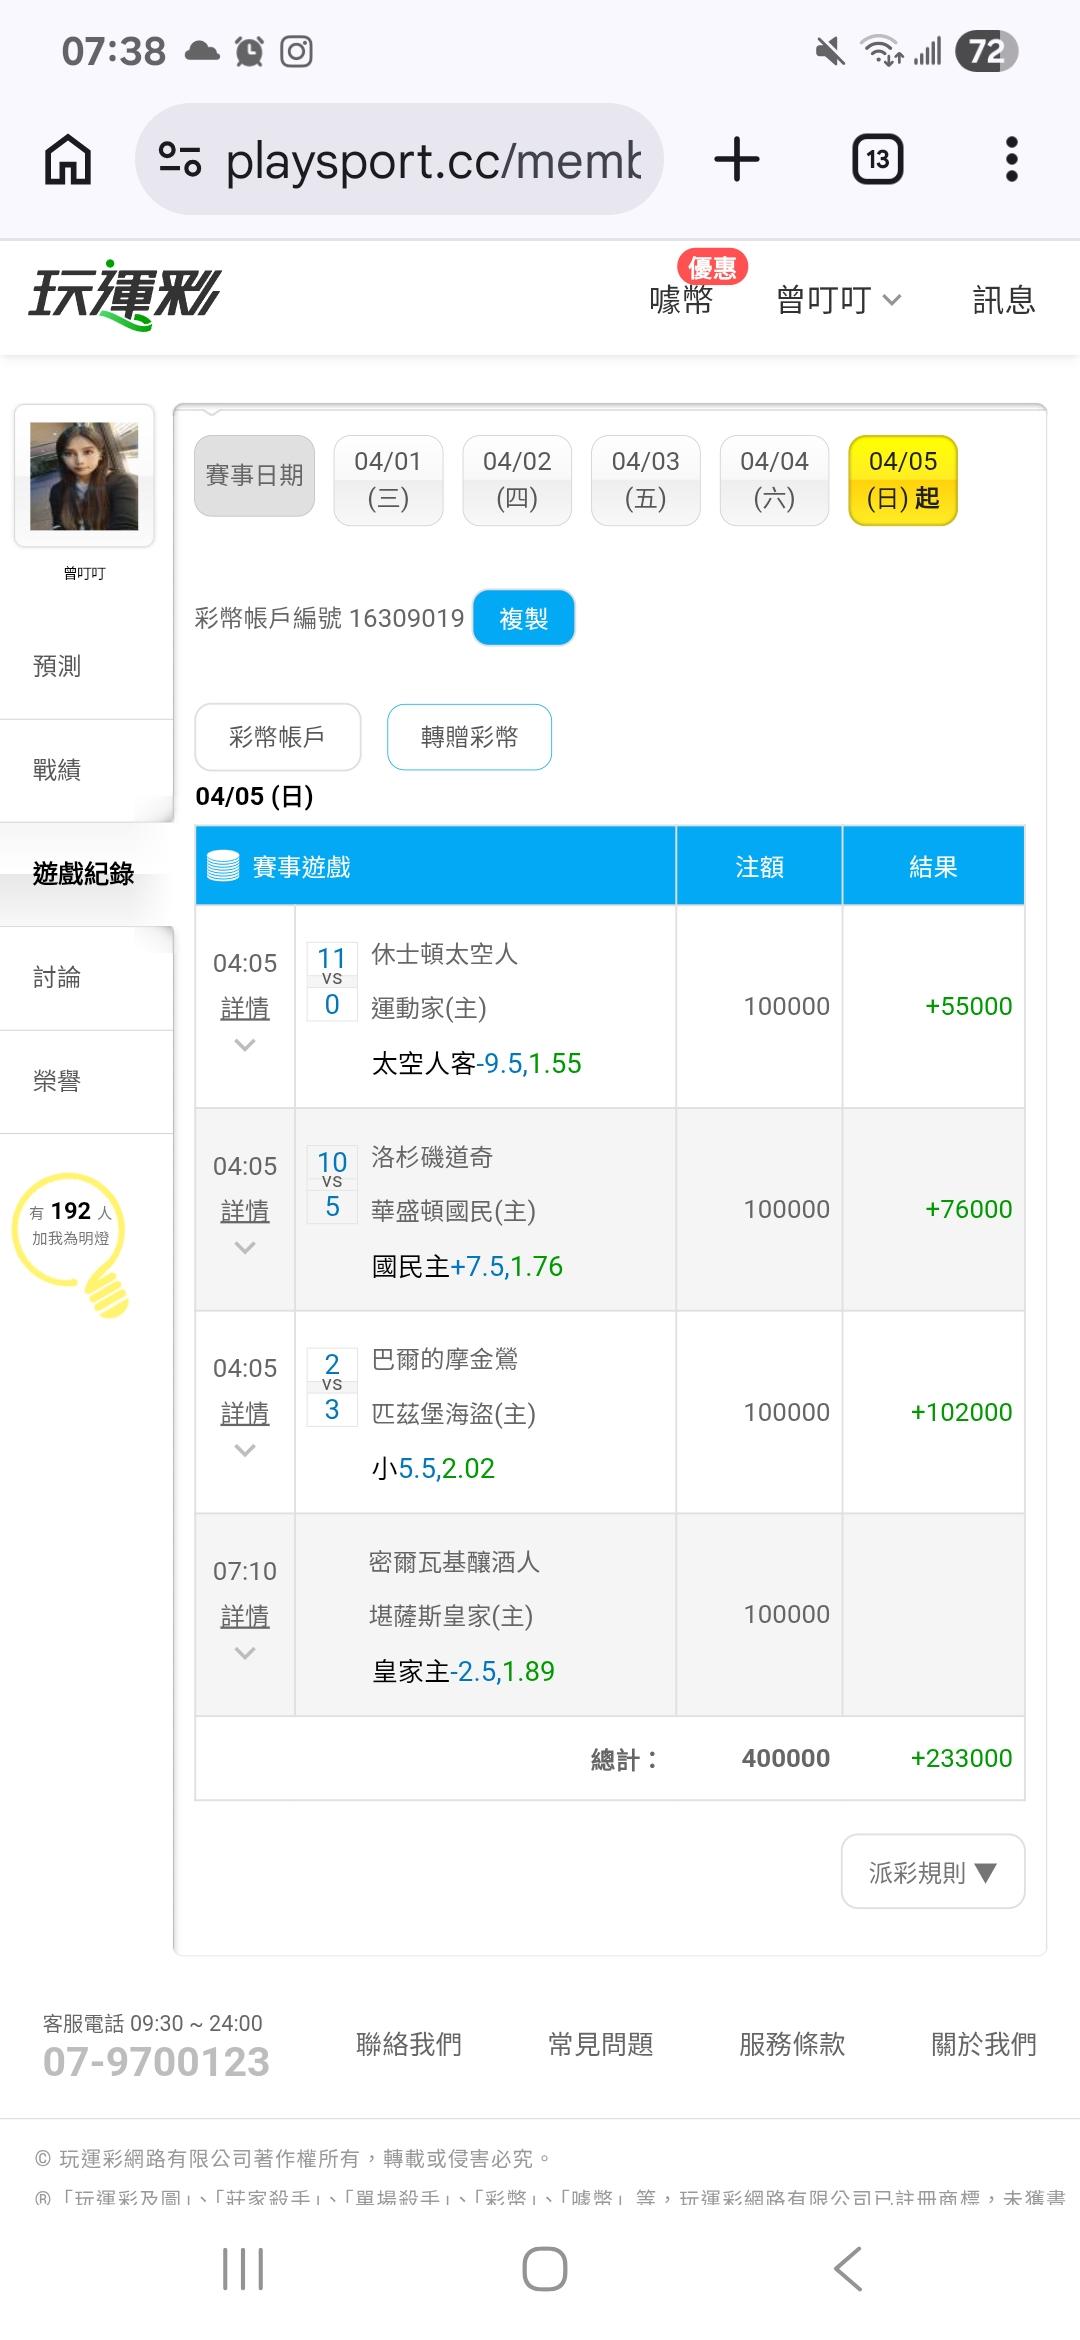Screen dimensions: 1080x2340
Task: Expand details chevron for 洛杉磯道奇 game
Action: click(245, 1248)
